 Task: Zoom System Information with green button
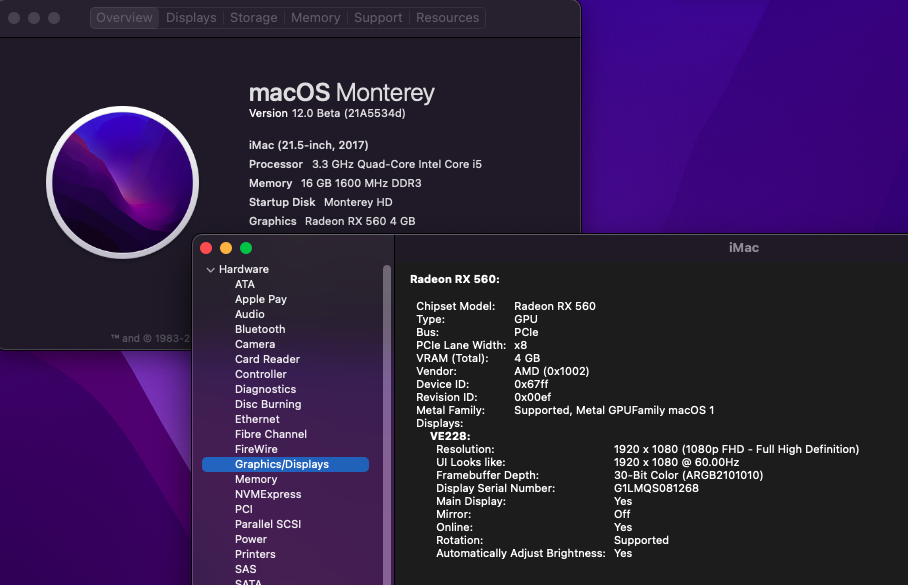(x=246, y=248)
